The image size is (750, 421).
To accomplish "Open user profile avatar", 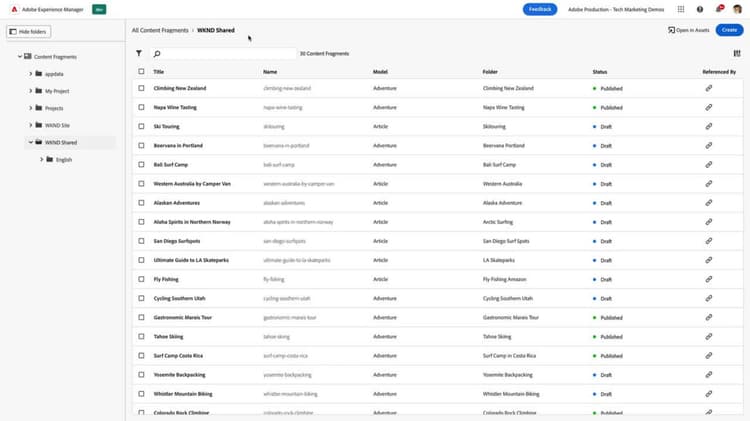I will (x=737, y=9).
